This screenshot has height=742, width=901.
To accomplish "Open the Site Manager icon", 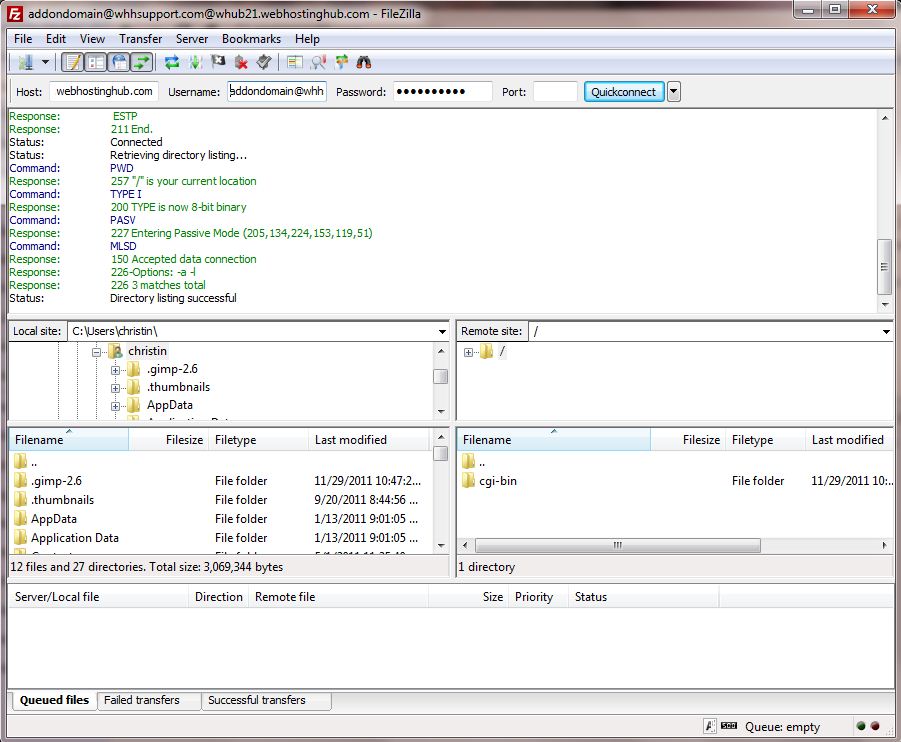I will tap(24, 62).
